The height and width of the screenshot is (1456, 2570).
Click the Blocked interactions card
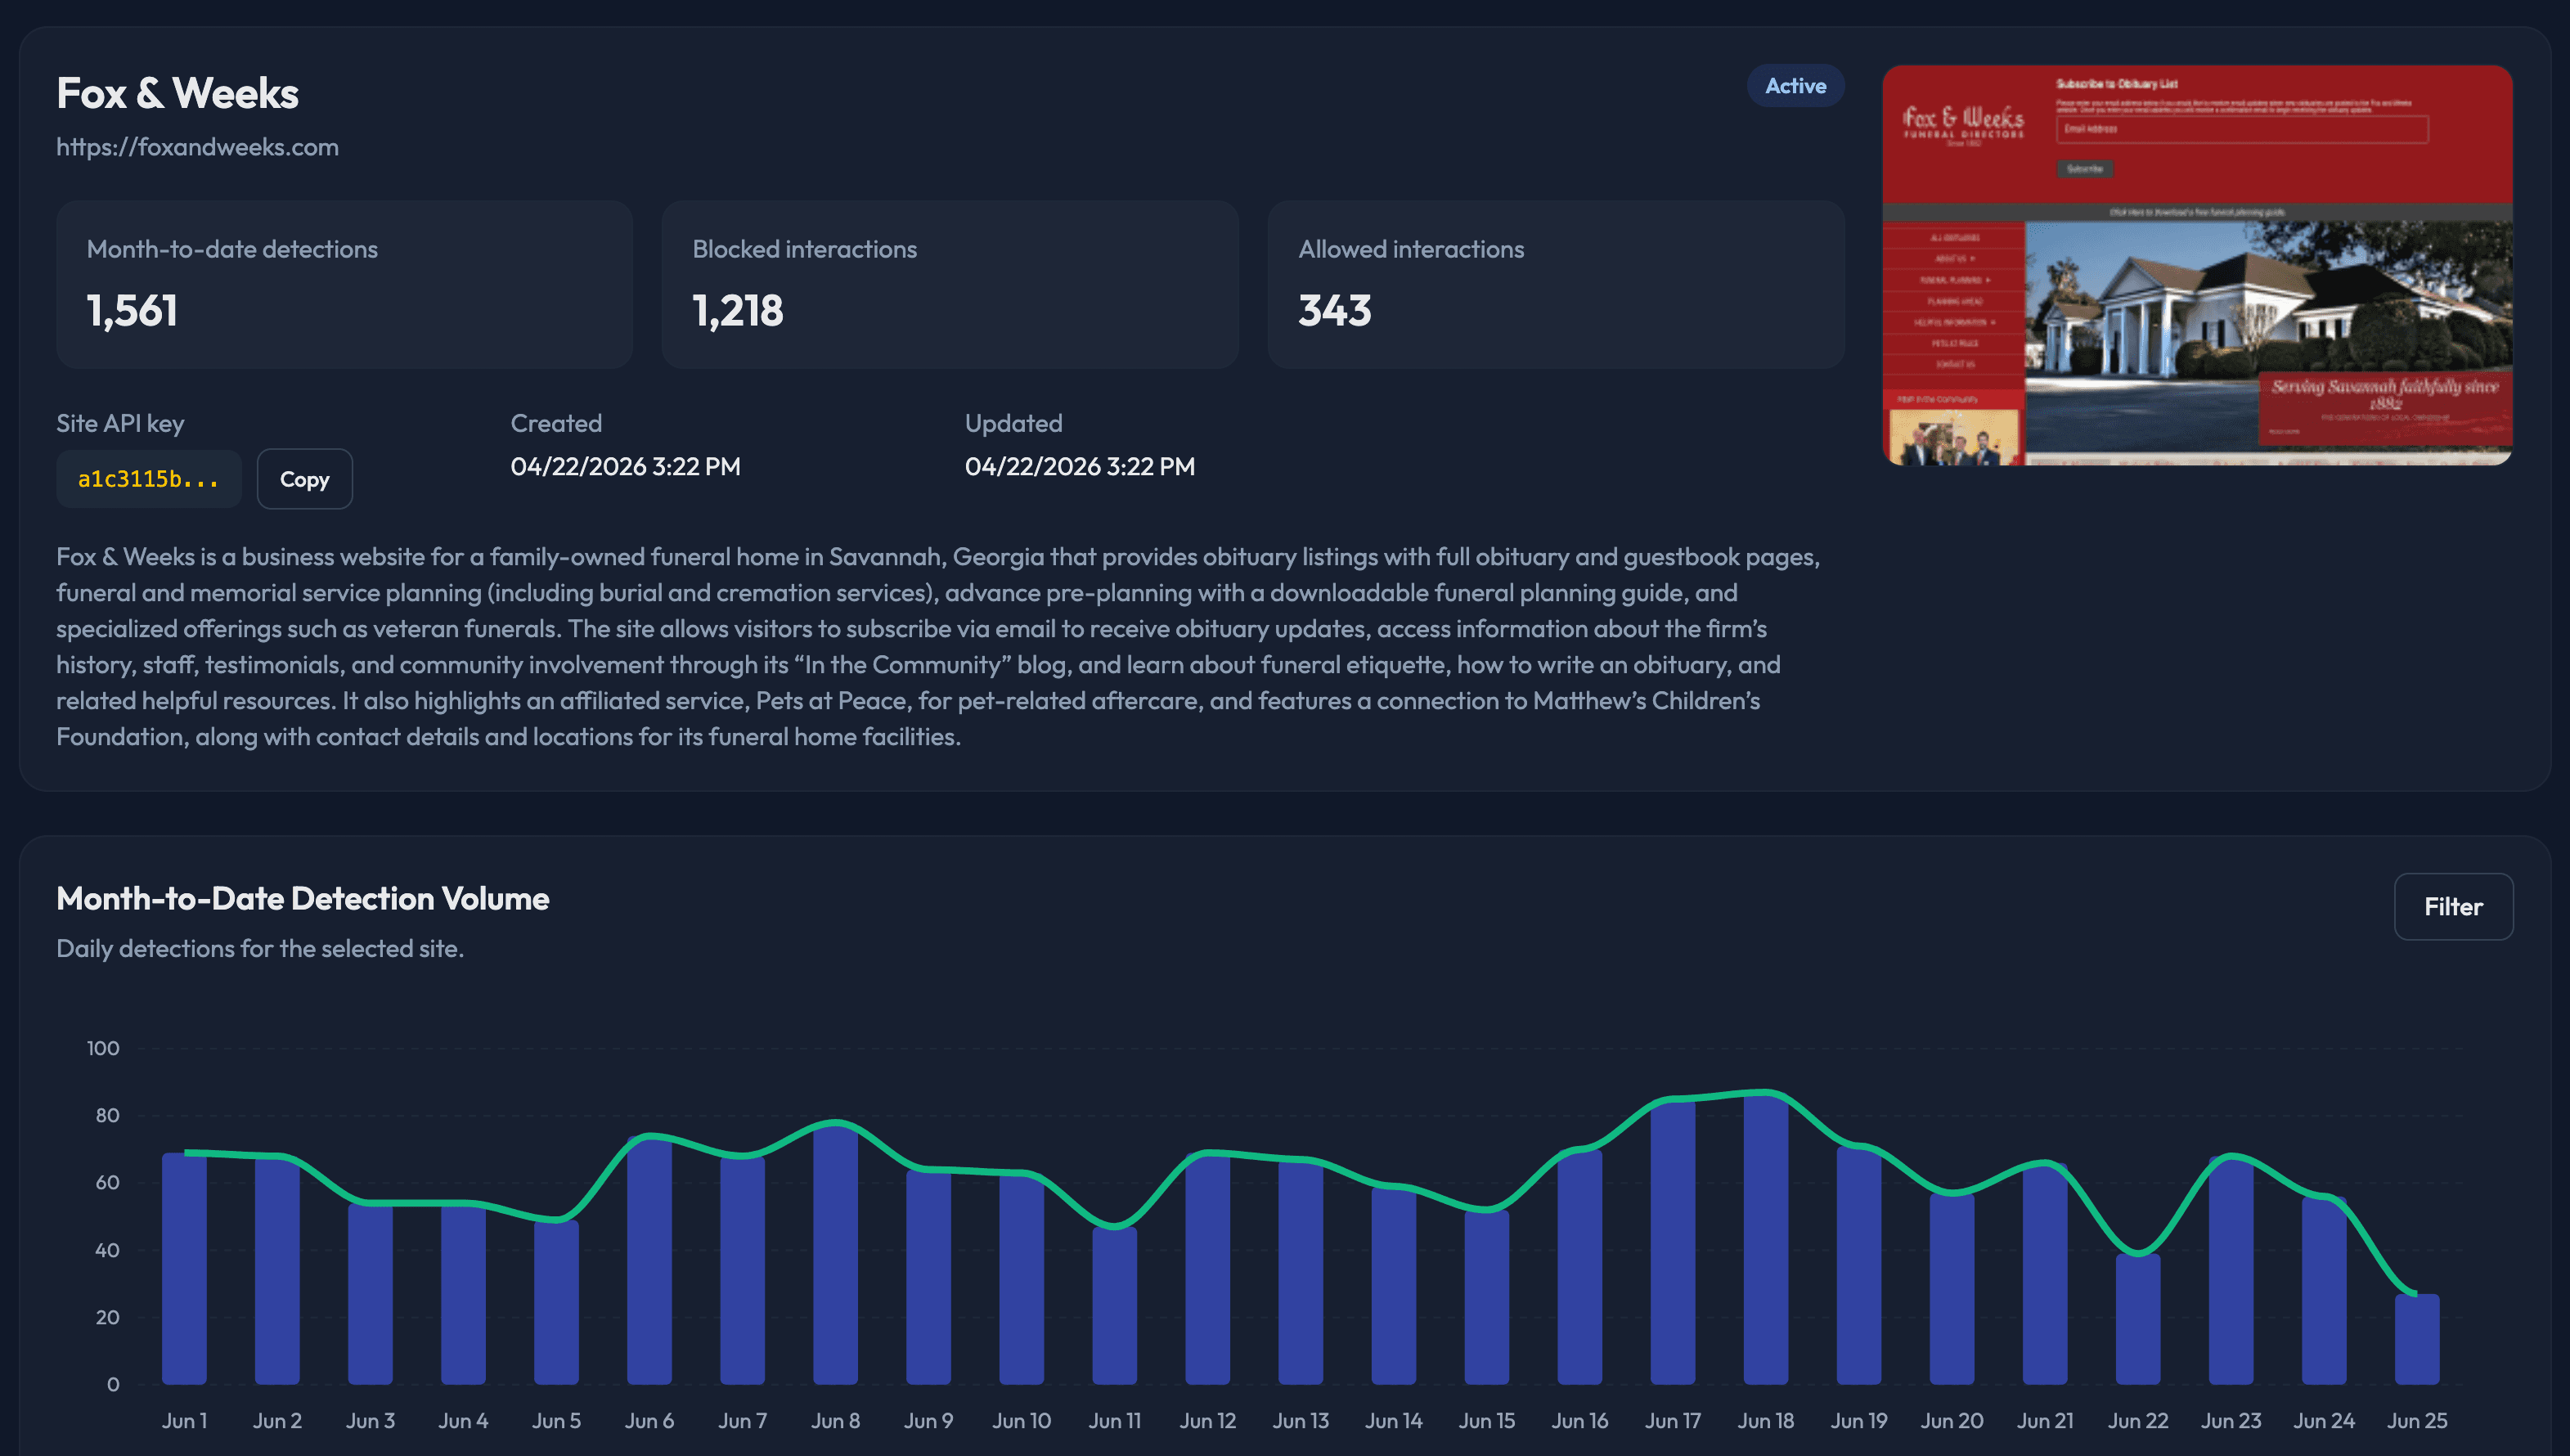950,284
